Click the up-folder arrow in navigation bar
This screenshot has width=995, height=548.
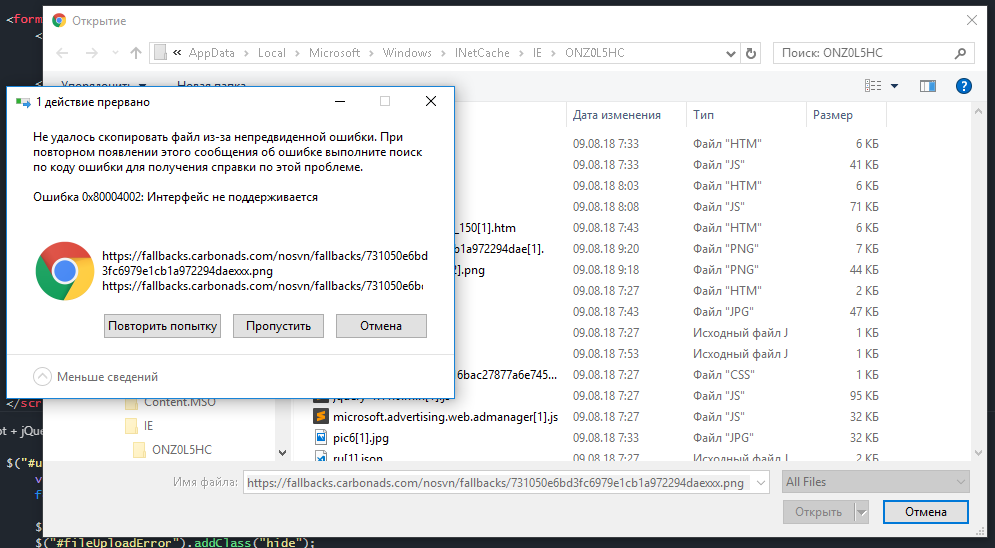click(x=136, y=53)
